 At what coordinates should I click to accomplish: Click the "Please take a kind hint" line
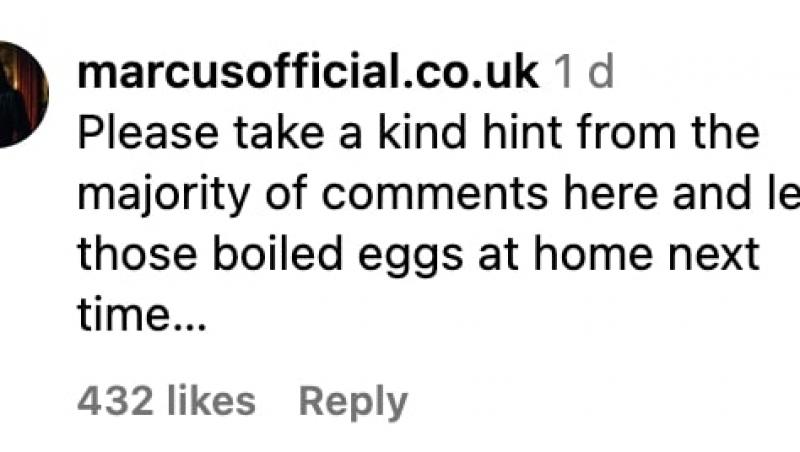coord(419,134)
